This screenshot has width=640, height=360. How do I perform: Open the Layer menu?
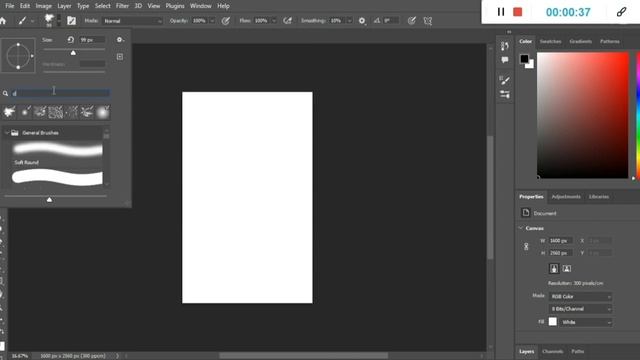(64, 6)
